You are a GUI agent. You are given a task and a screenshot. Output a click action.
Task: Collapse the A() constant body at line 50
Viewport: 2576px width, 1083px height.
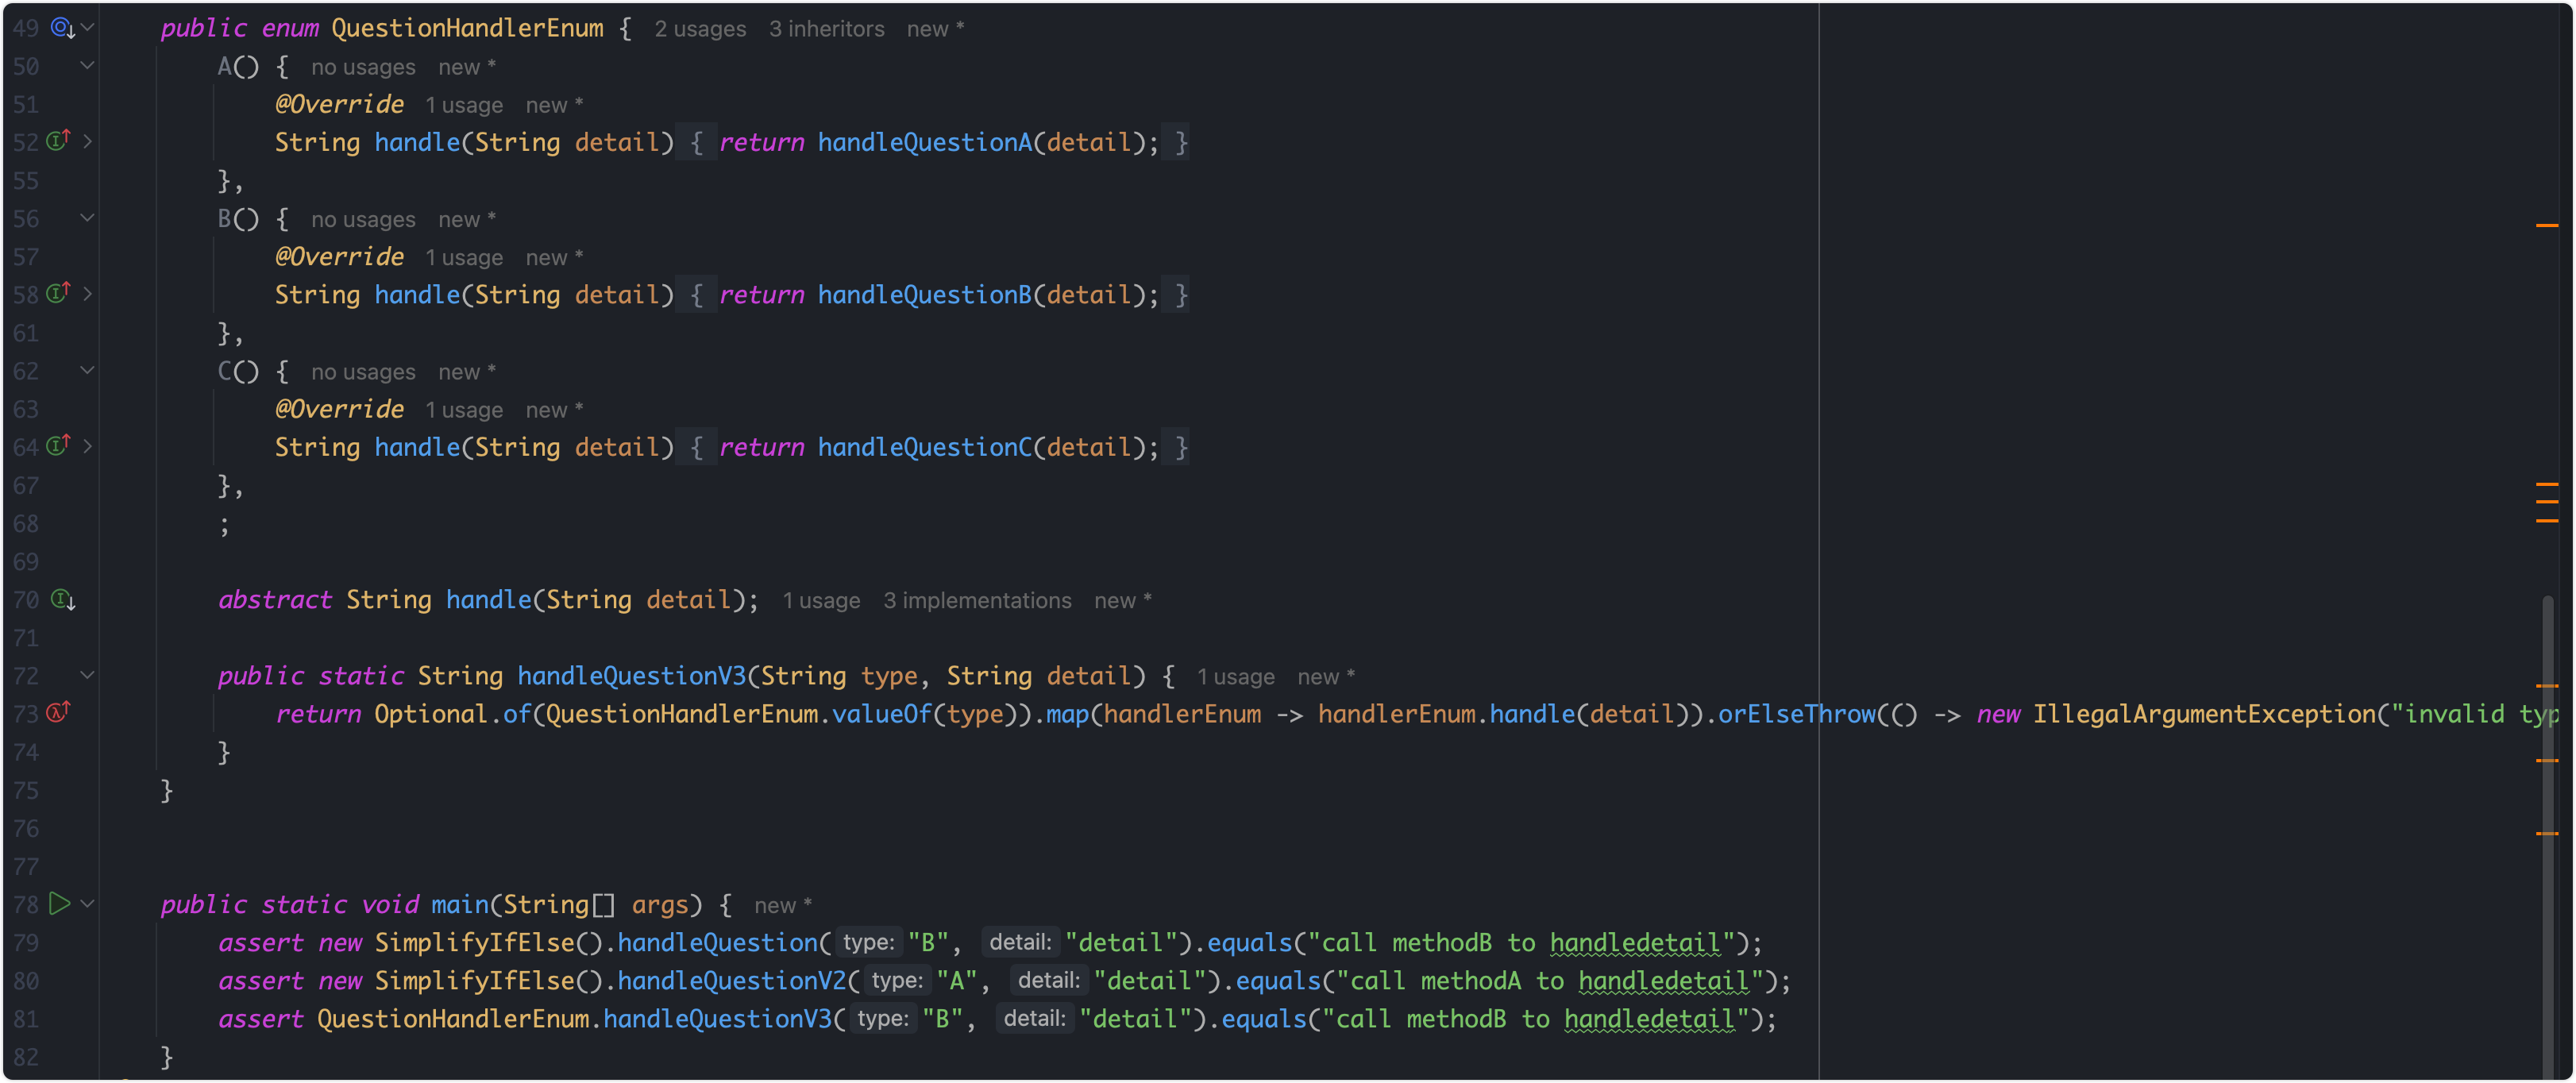(88, 66)
